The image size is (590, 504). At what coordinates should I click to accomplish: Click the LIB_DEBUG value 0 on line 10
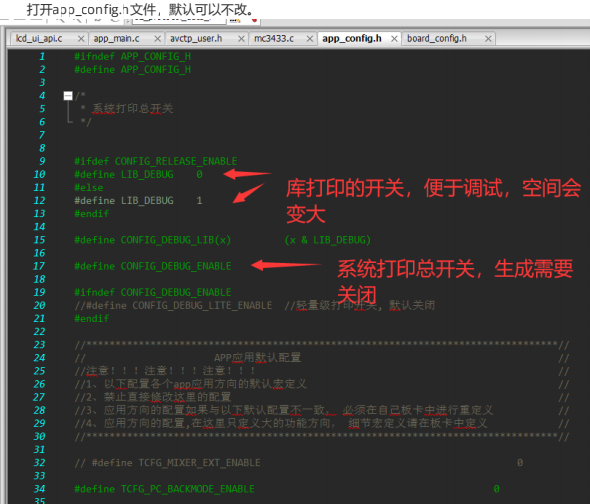pyautogui.click(x=199, y=174)
